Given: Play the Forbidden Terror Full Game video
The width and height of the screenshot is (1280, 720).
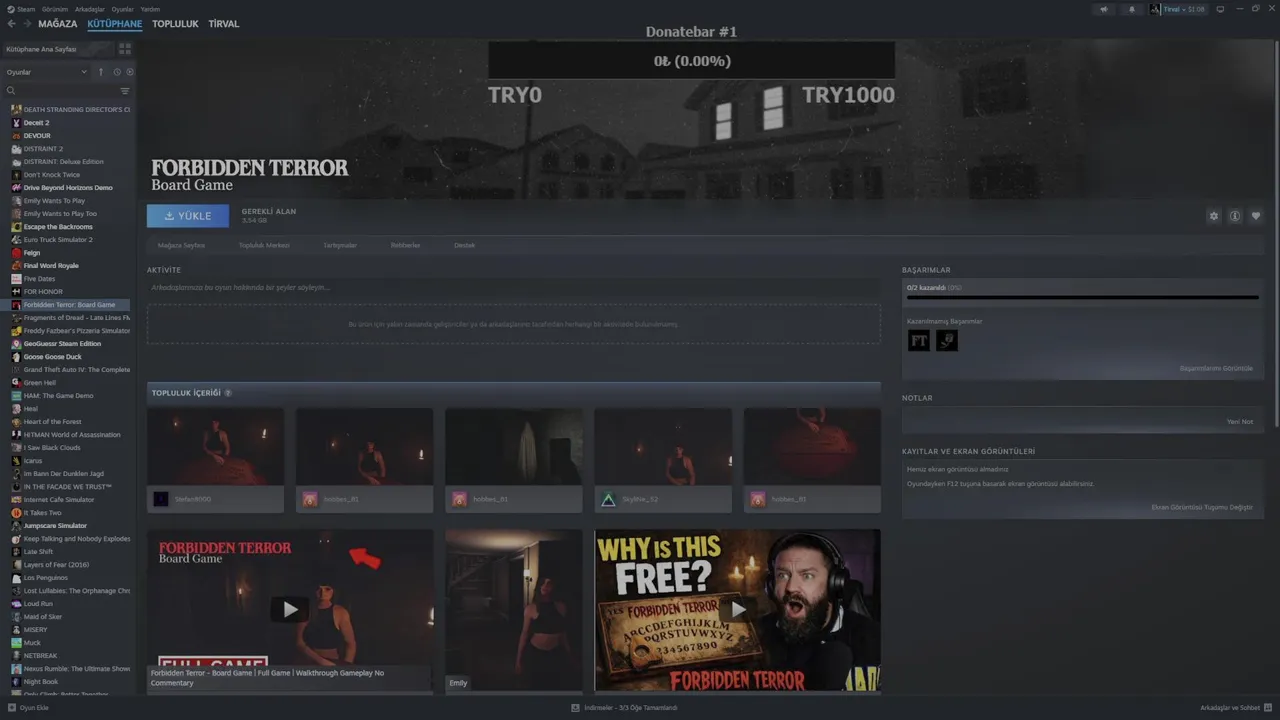Looking at the screenshot, I should pyautogui.click(x=290, y=610).
